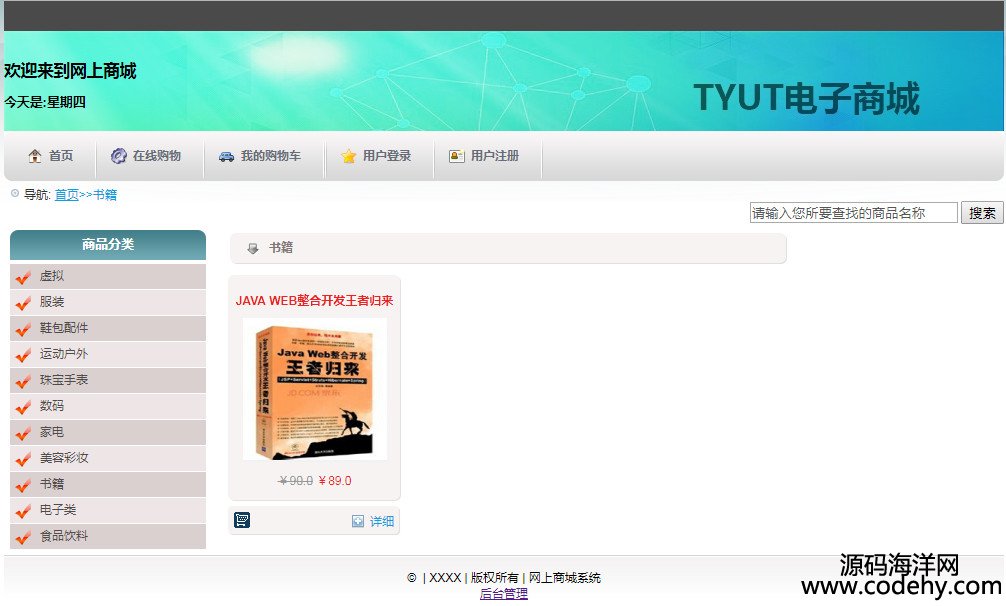Select the 数码 category

52,405
